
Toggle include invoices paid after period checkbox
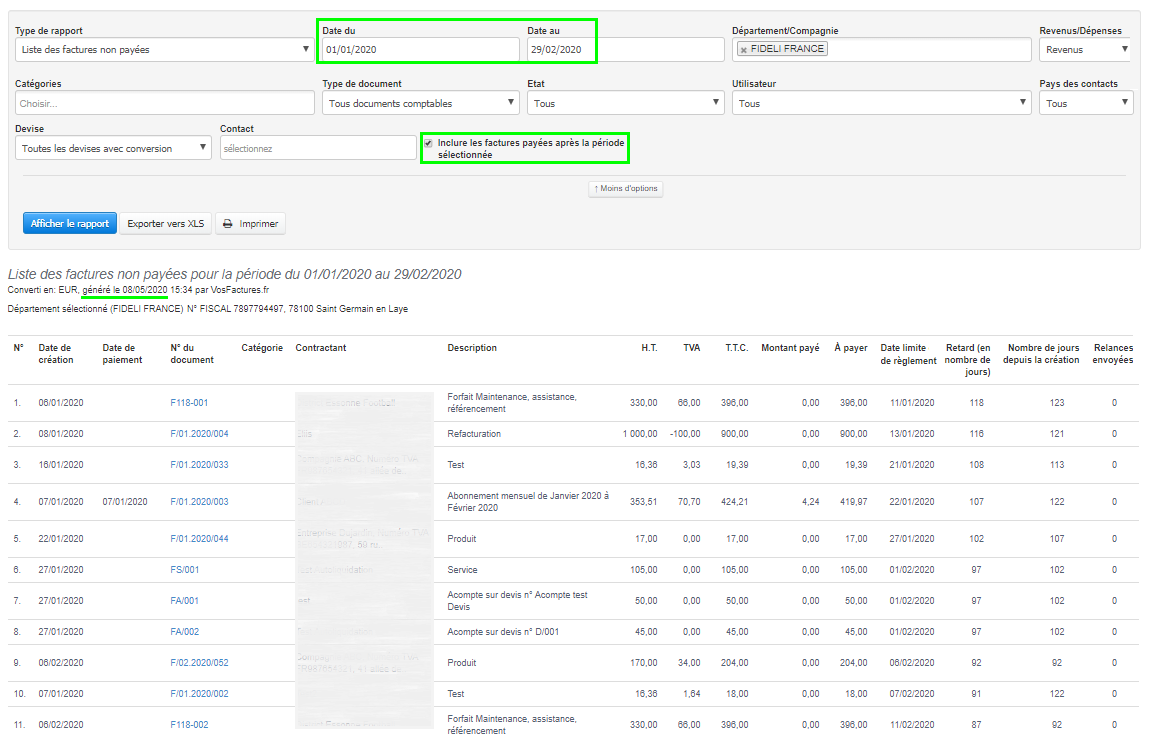tap(429, 143)
